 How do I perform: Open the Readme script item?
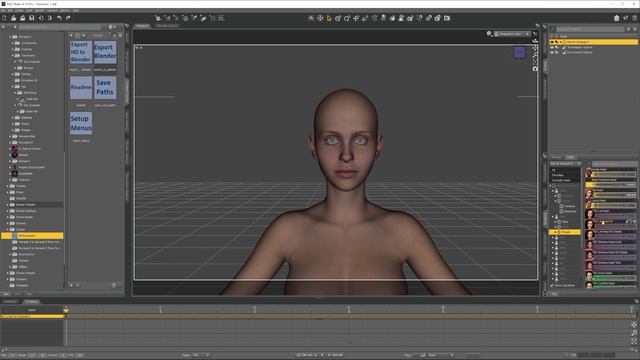coord(81,87)
